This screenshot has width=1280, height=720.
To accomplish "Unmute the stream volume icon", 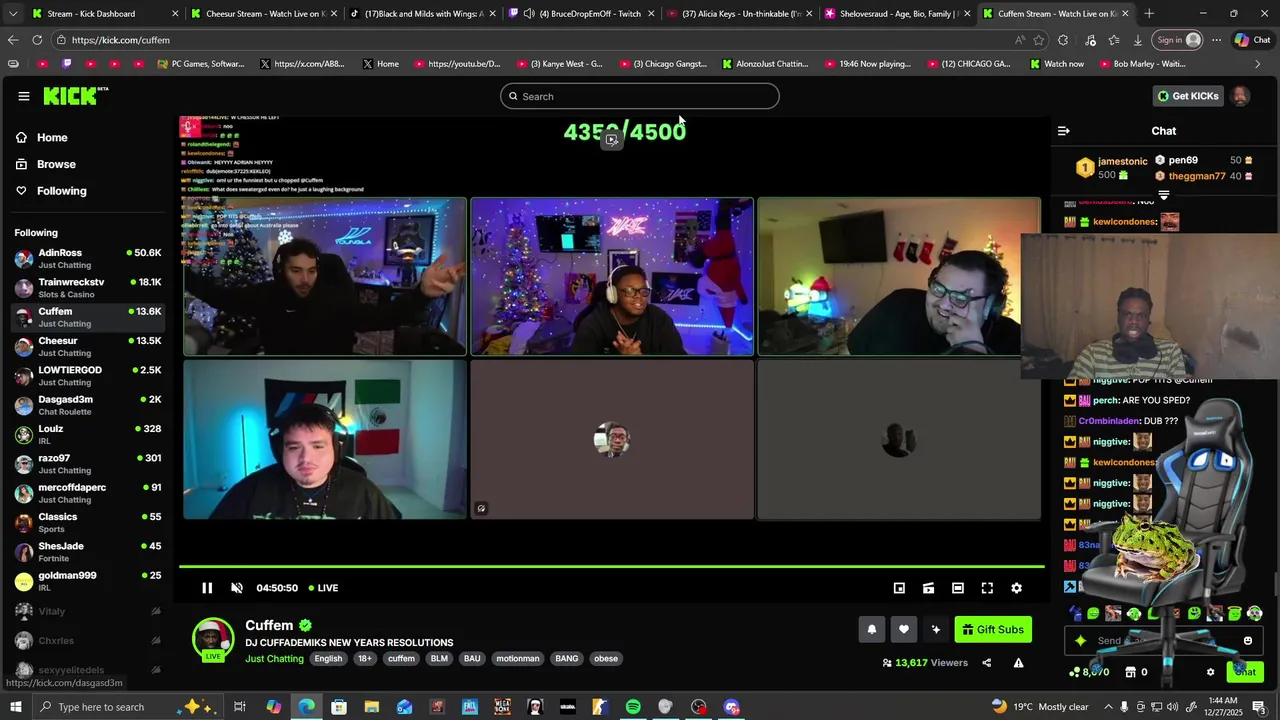I will 237,588.
